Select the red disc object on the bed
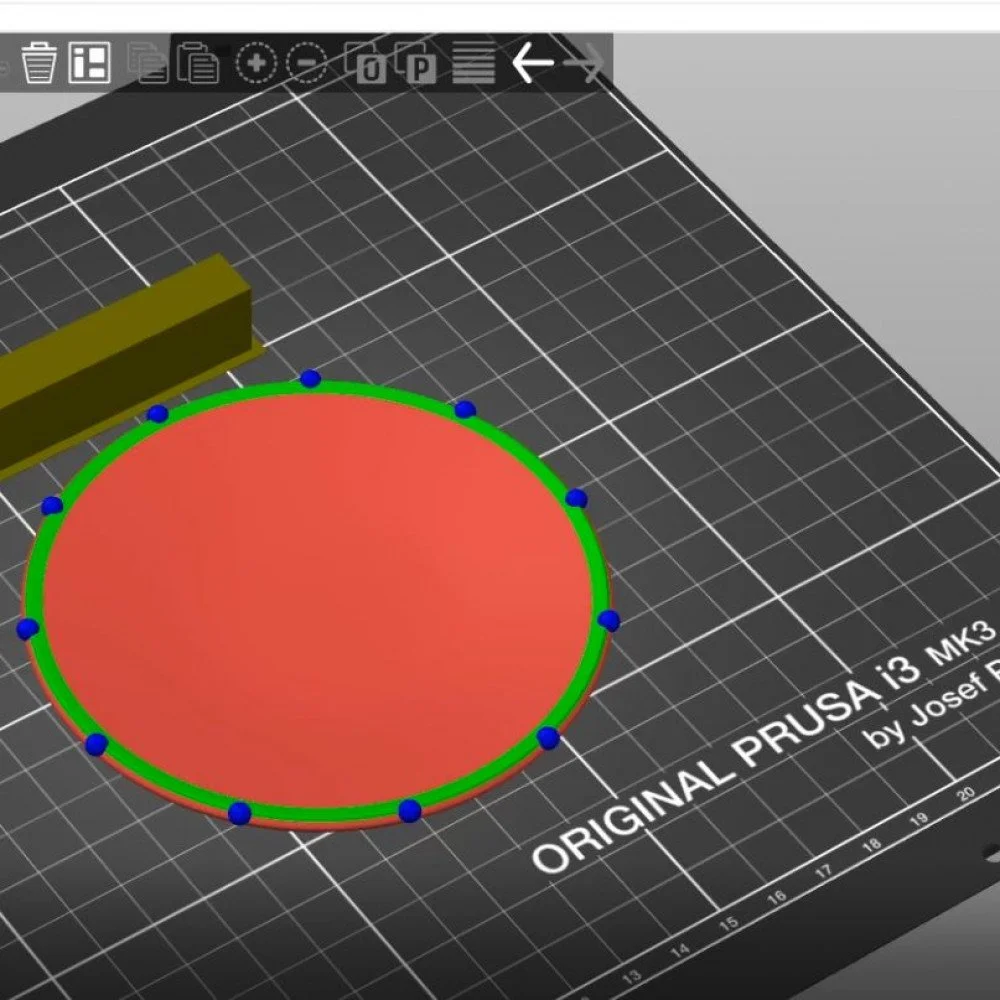Image resolution: width=1000 pixels, height=1000 pixels. point(317,599)
